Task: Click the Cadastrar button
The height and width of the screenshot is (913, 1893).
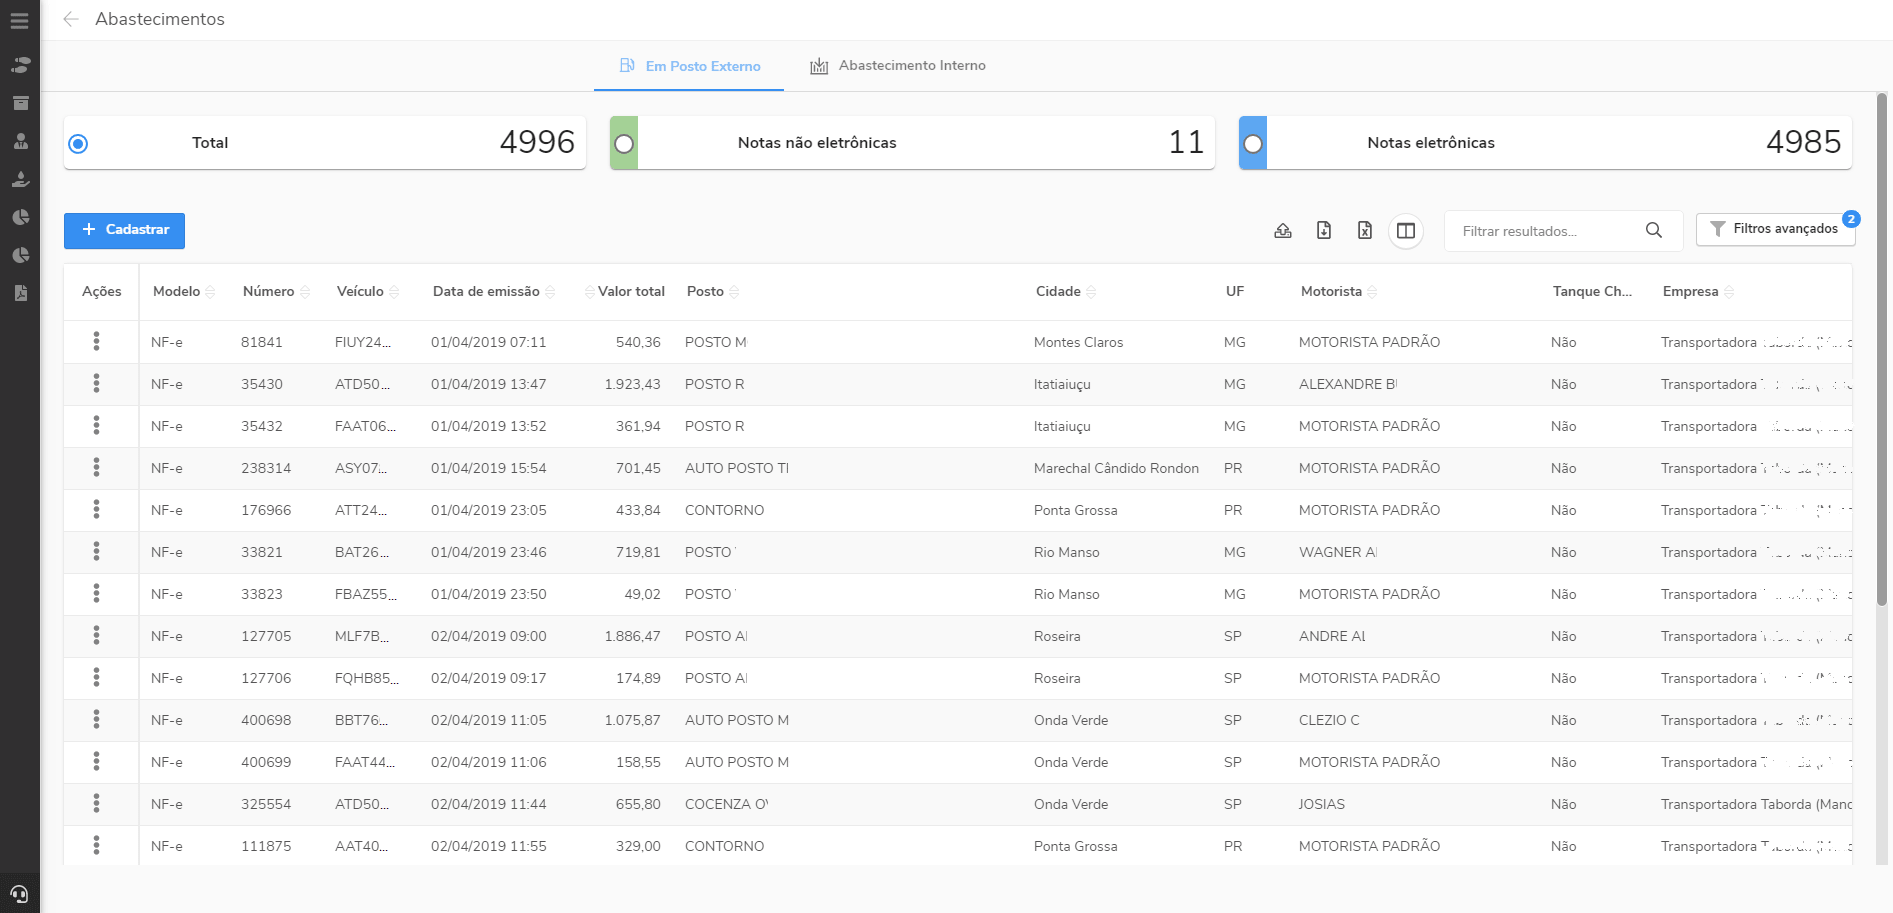Action: 124,230
